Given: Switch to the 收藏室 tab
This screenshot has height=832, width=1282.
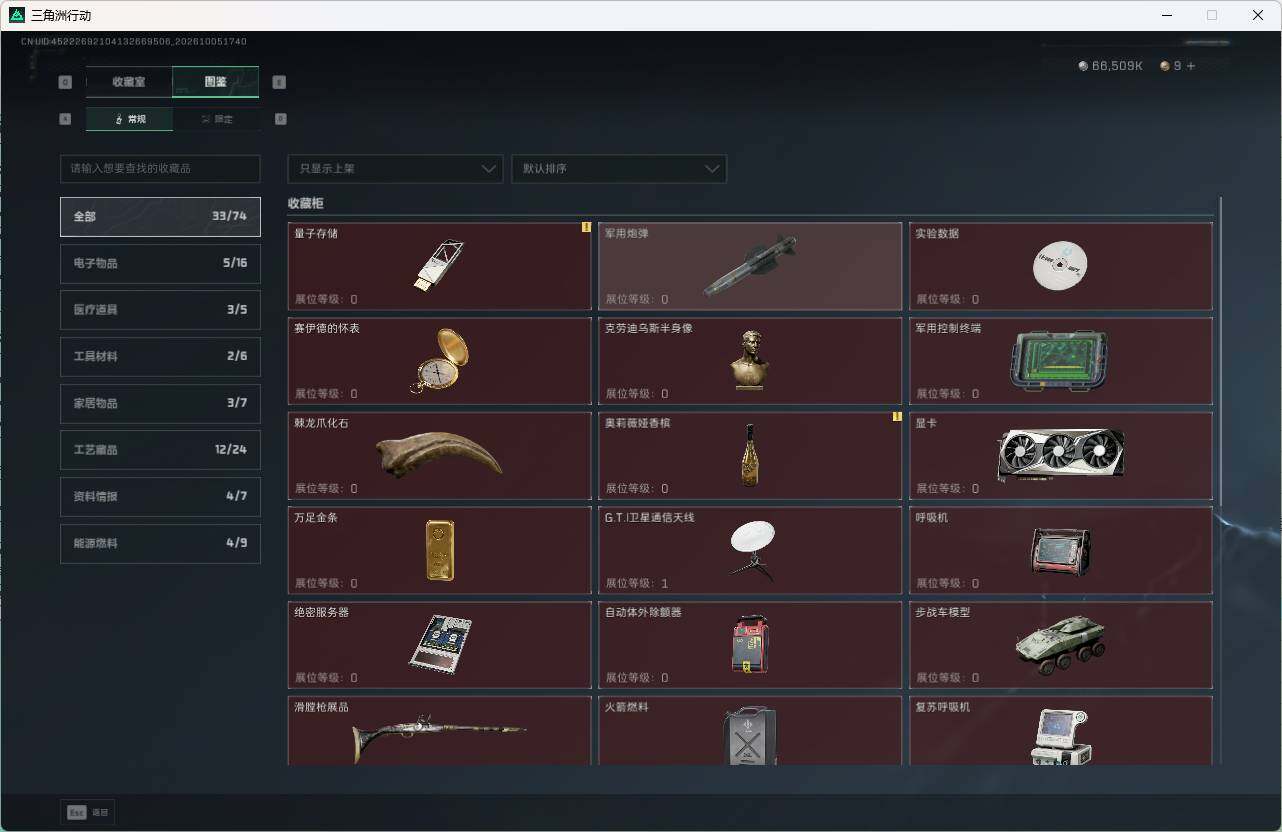Looking at the screenshot, I should pyautogui.click(x=129, y=82).
